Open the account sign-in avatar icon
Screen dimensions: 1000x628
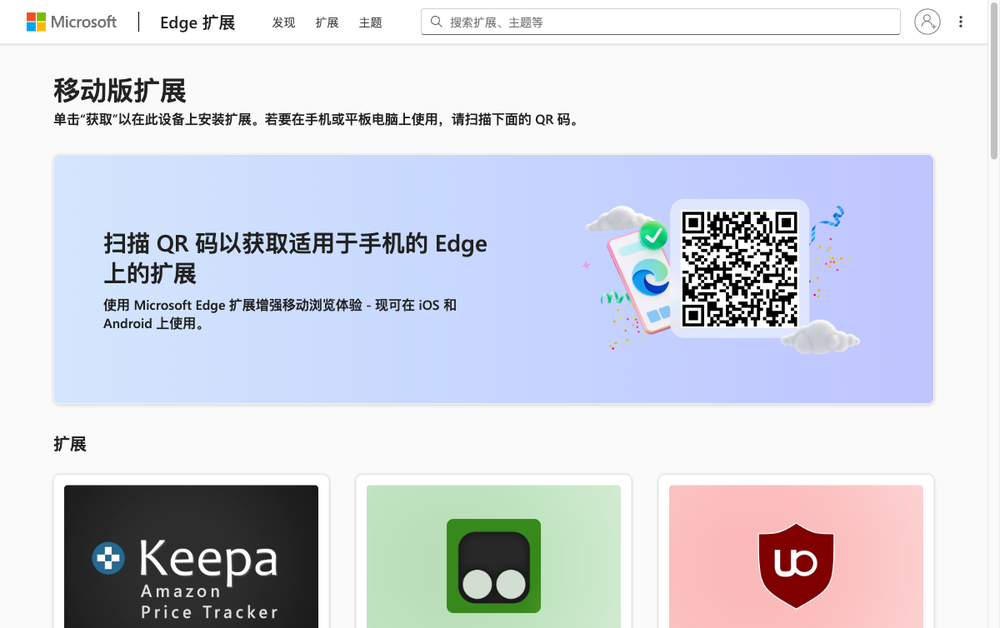pos(927,22)
